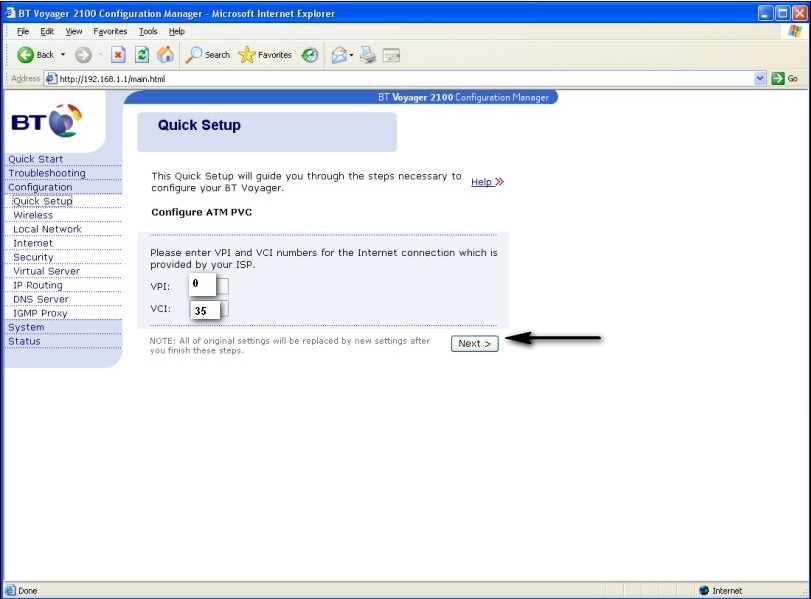811x599 pixels.
Task: Select Configuration in the sidebar
Action: click(x=40, y=187)
